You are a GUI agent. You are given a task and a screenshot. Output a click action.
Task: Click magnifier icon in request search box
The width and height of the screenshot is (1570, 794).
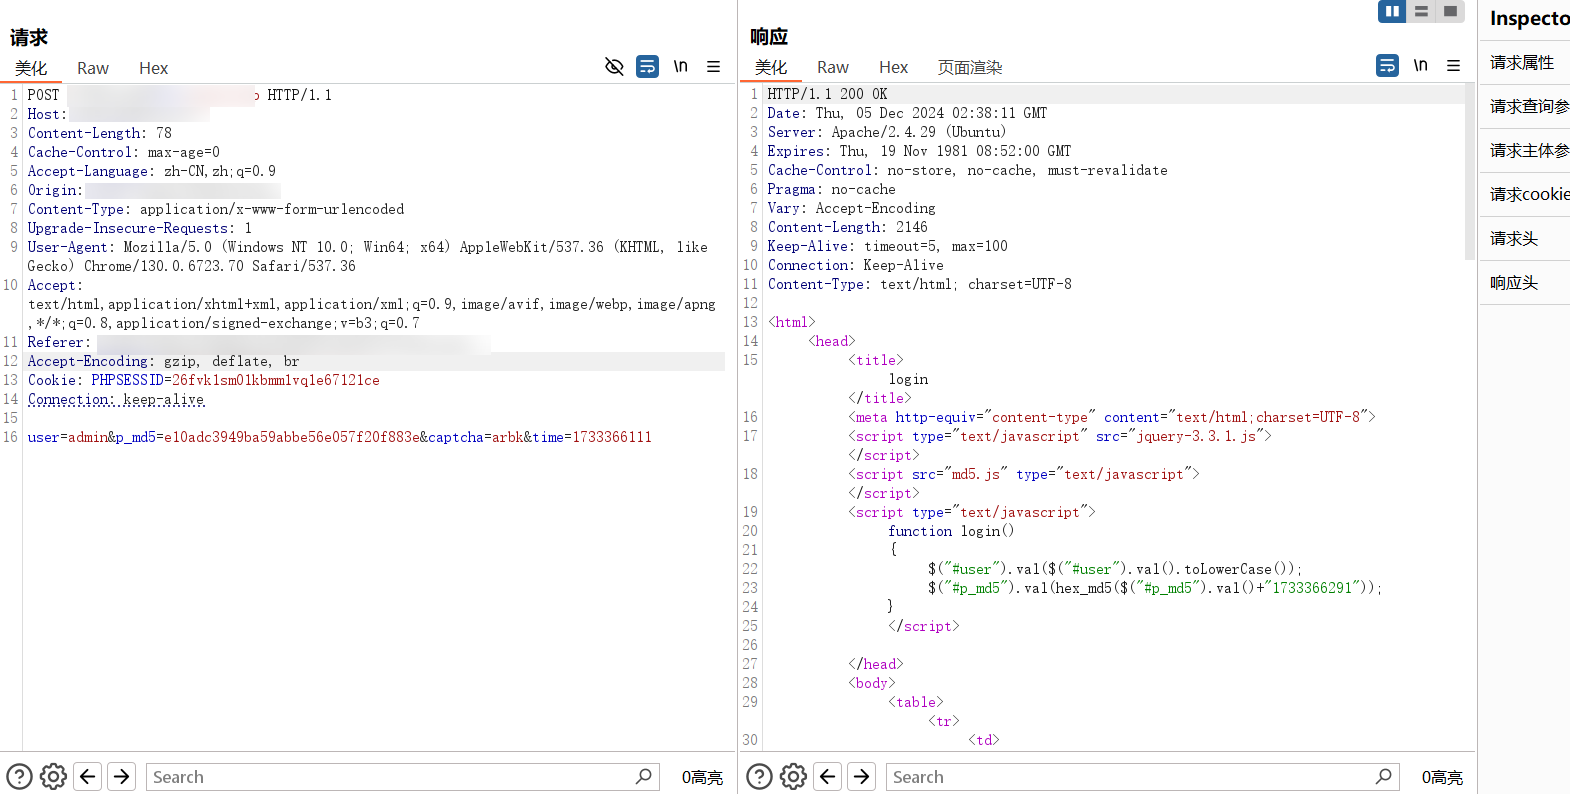point(643,776)
